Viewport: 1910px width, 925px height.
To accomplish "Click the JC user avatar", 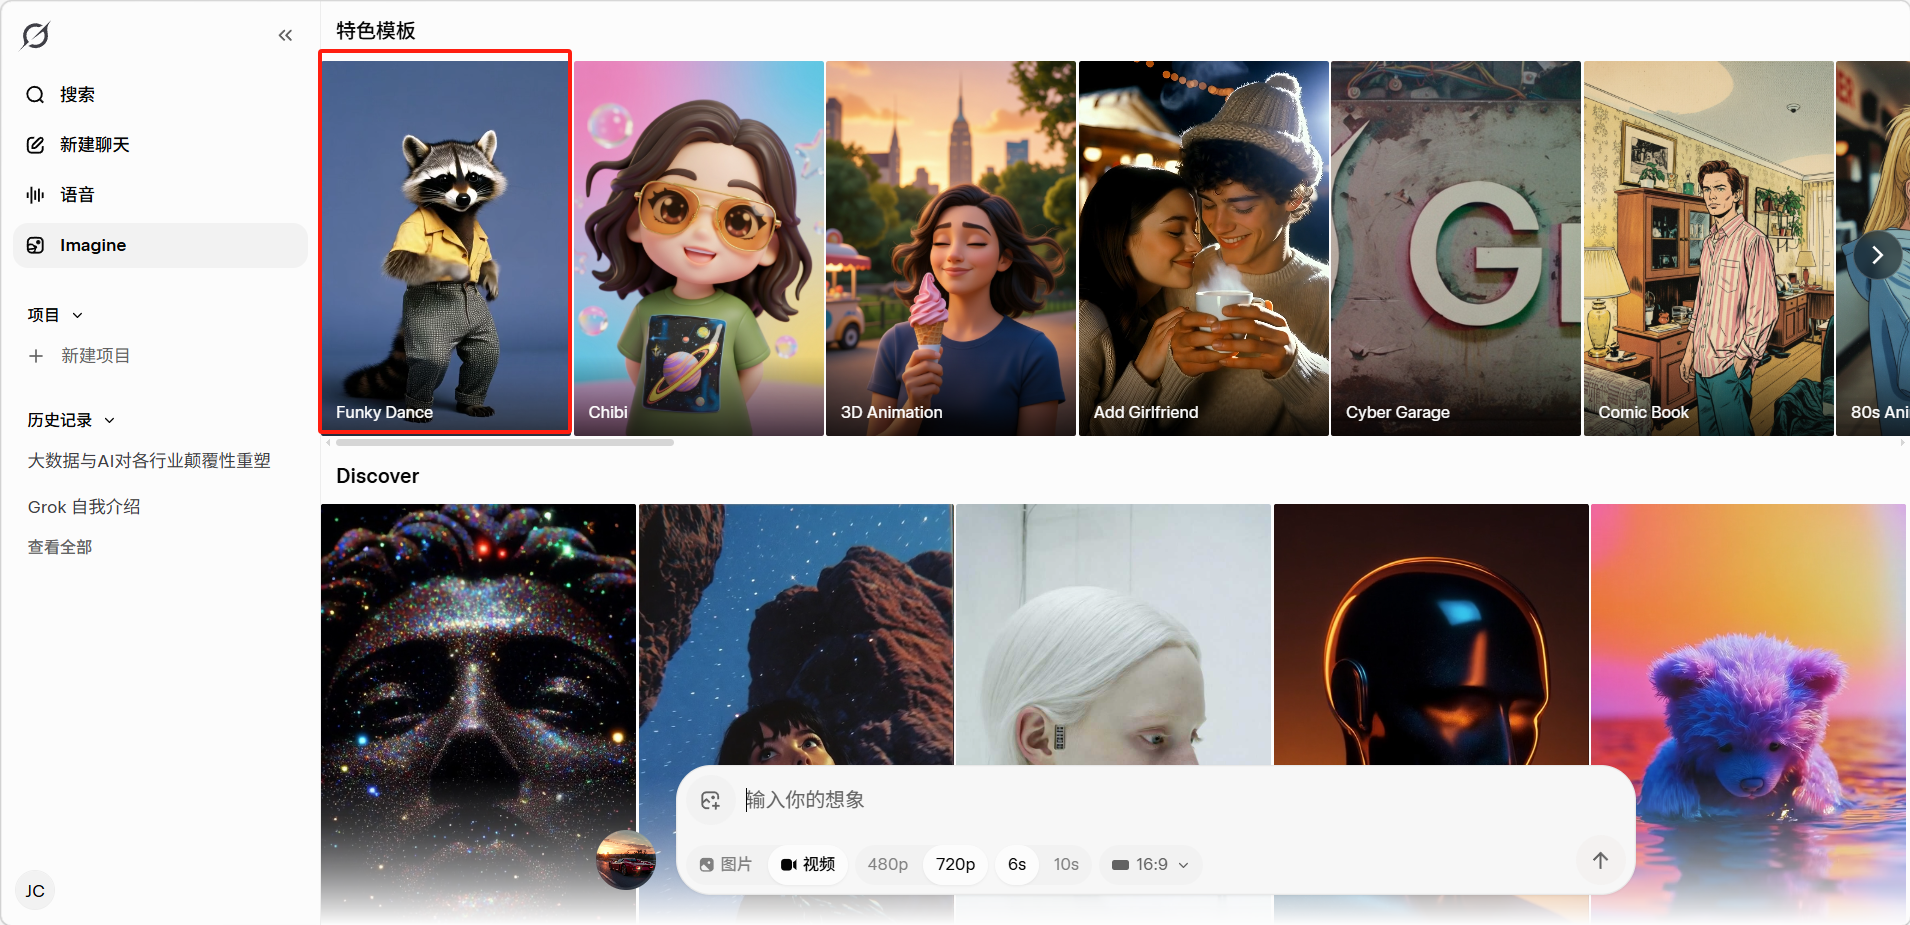I will point(35,891).
